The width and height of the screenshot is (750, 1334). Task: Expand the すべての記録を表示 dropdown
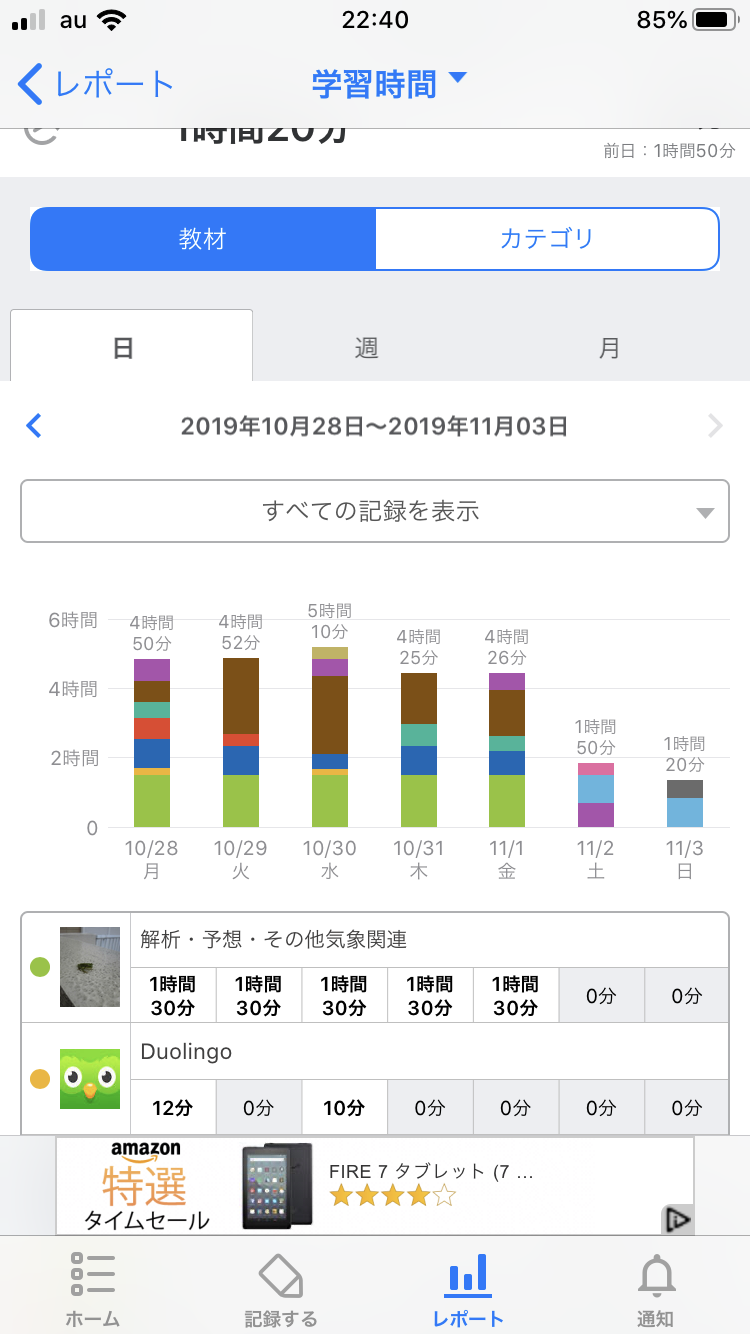(374, 511)
